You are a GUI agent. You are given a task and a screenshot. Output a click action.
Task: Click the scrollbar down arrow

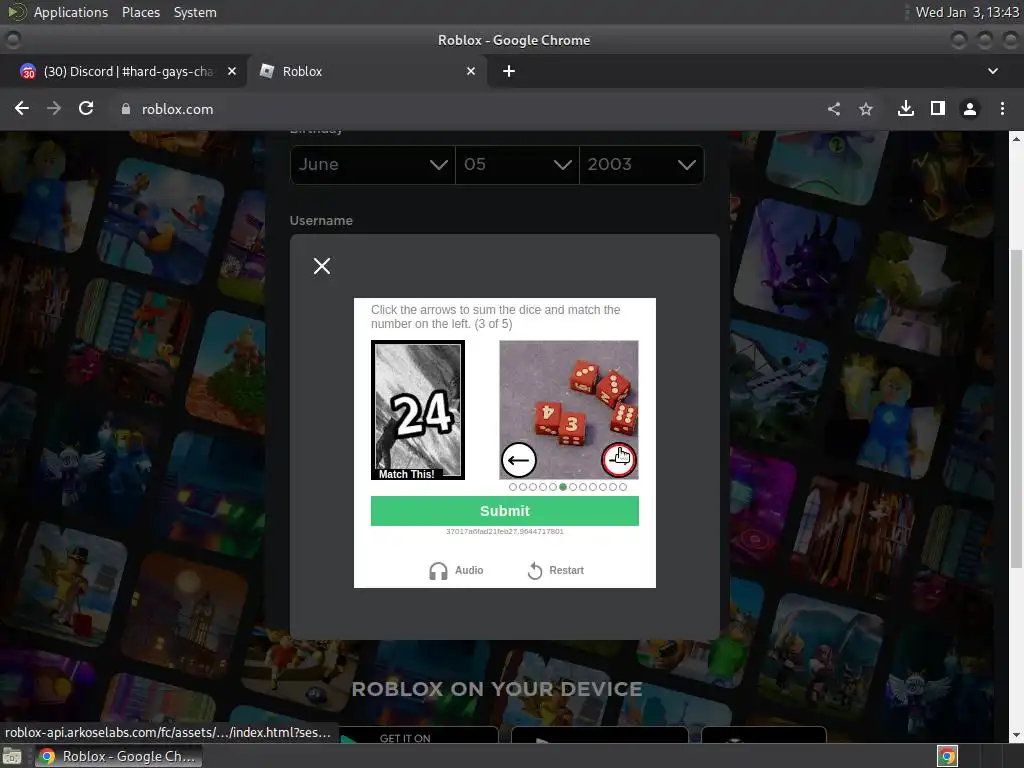(x=1016, y=735)
